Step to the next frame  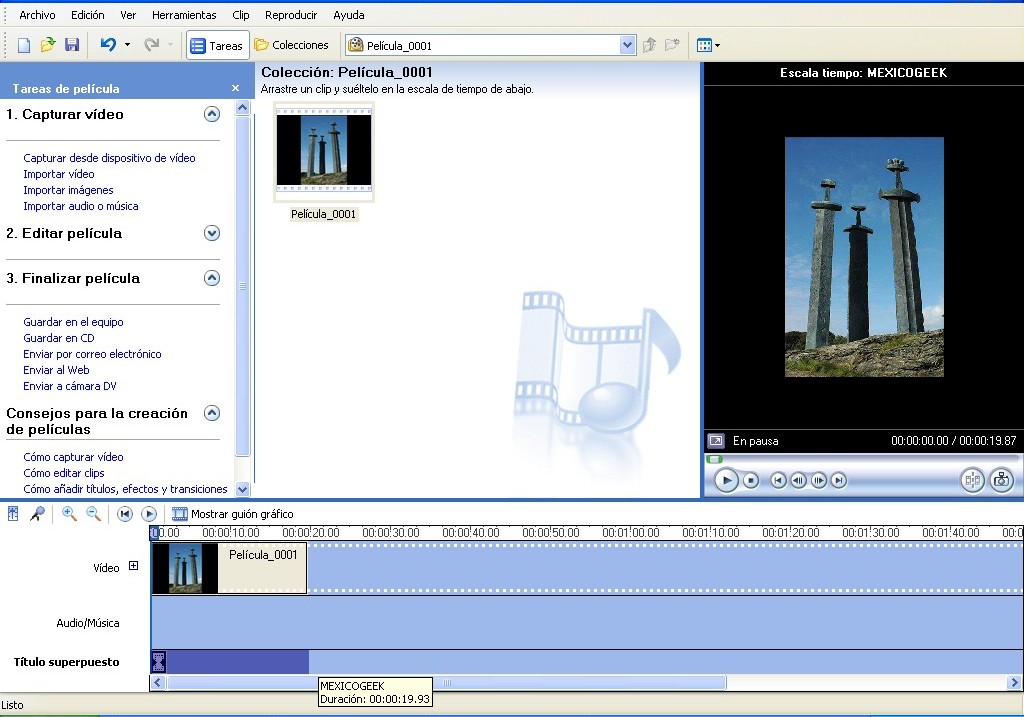818,481
